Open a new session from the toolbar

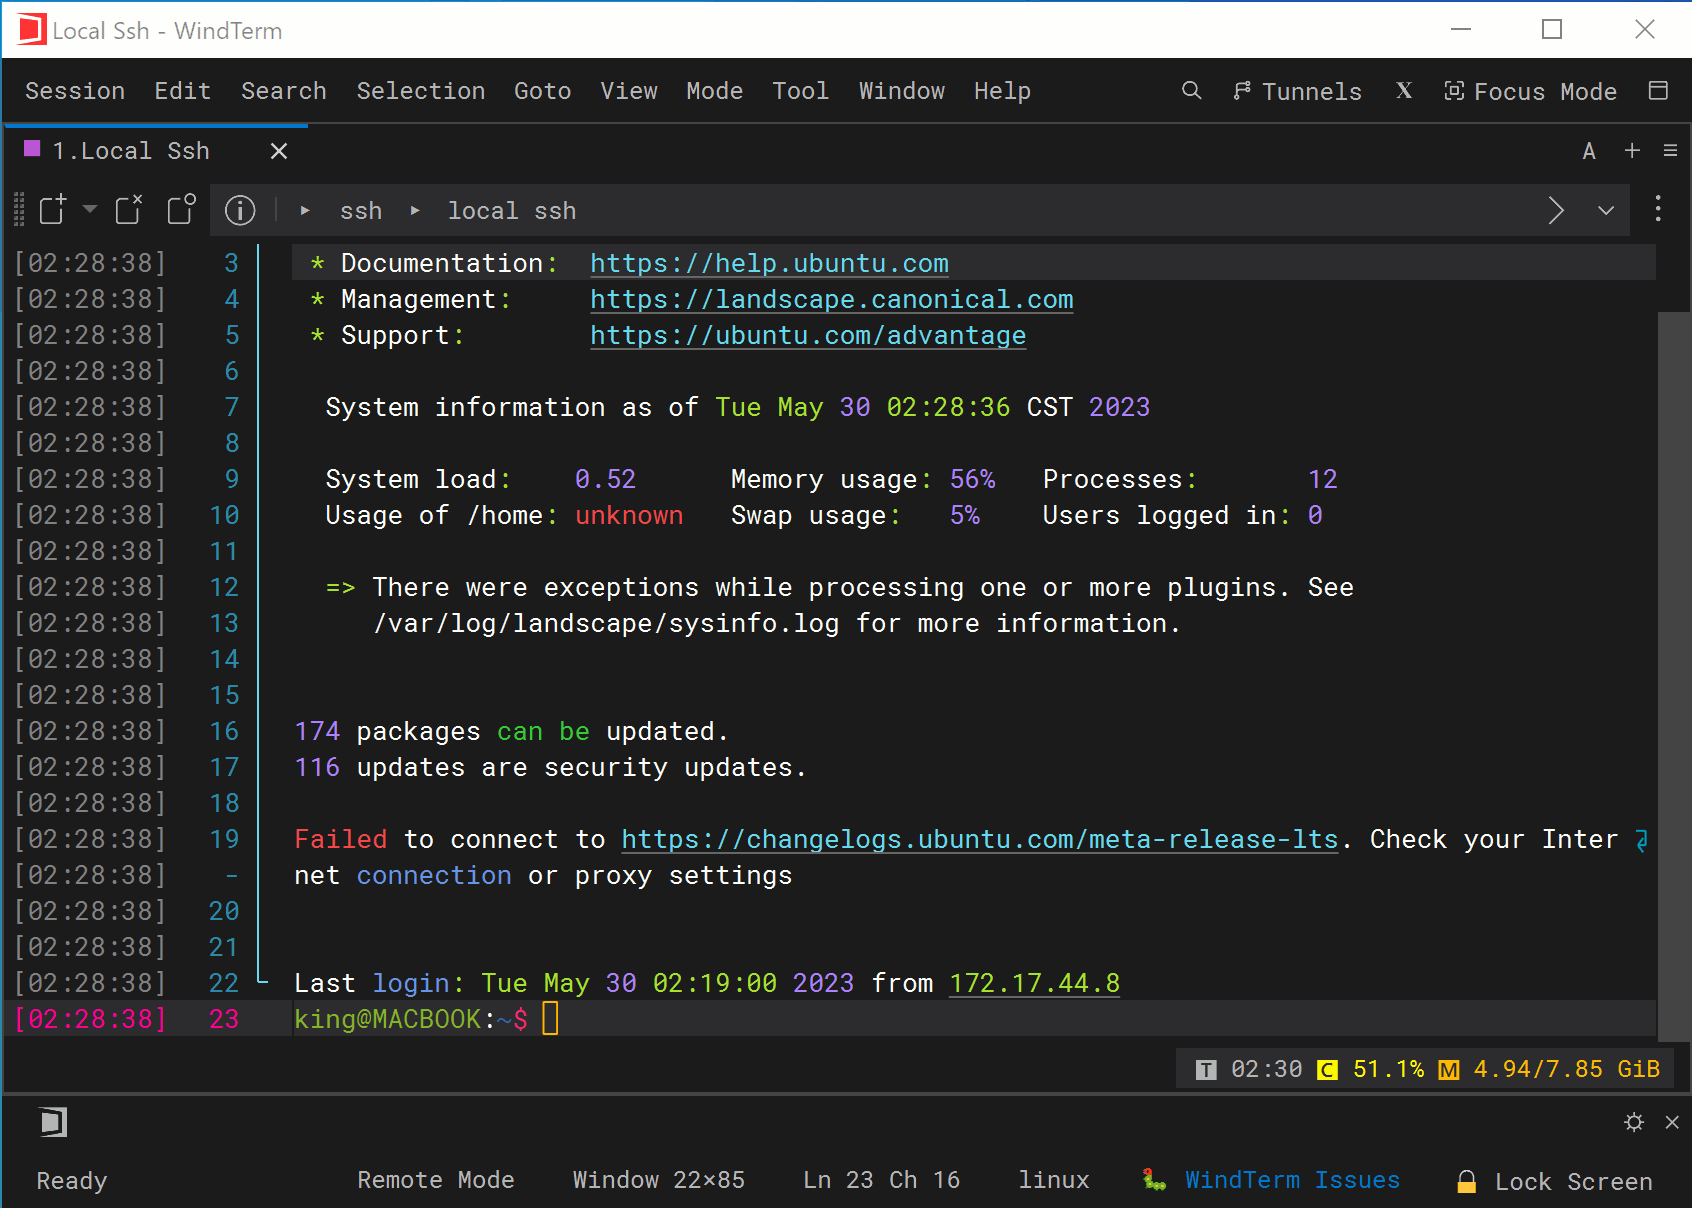[52, 210]
